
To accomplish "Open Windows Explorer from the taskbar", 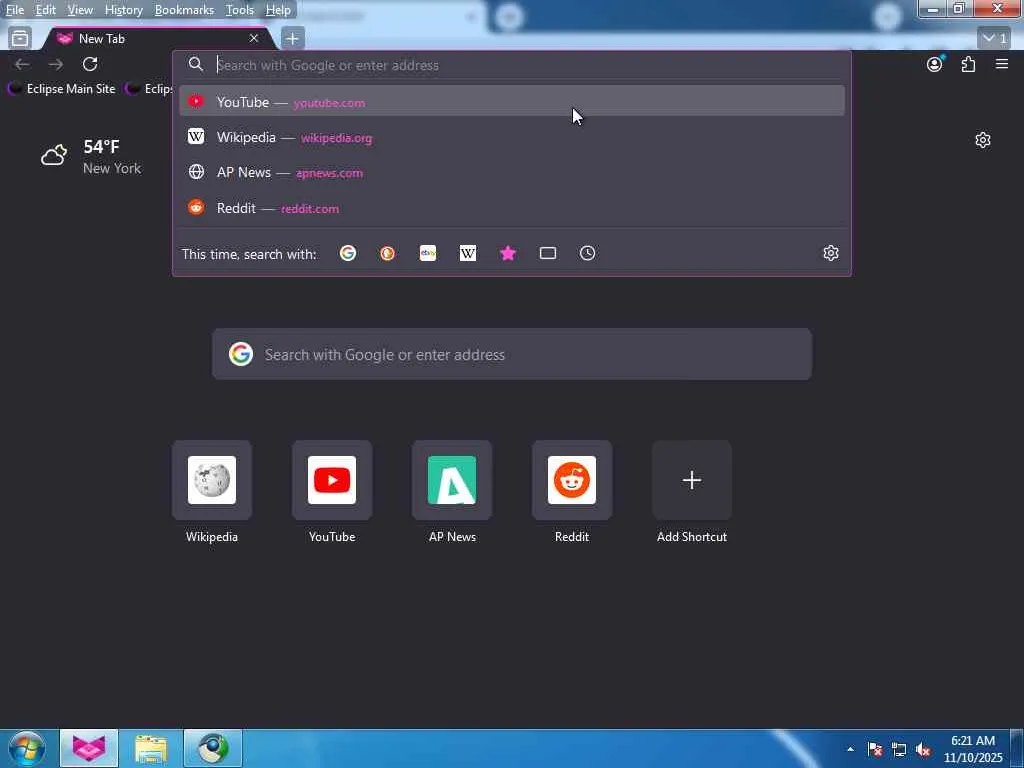I will (x=151, y=748).
